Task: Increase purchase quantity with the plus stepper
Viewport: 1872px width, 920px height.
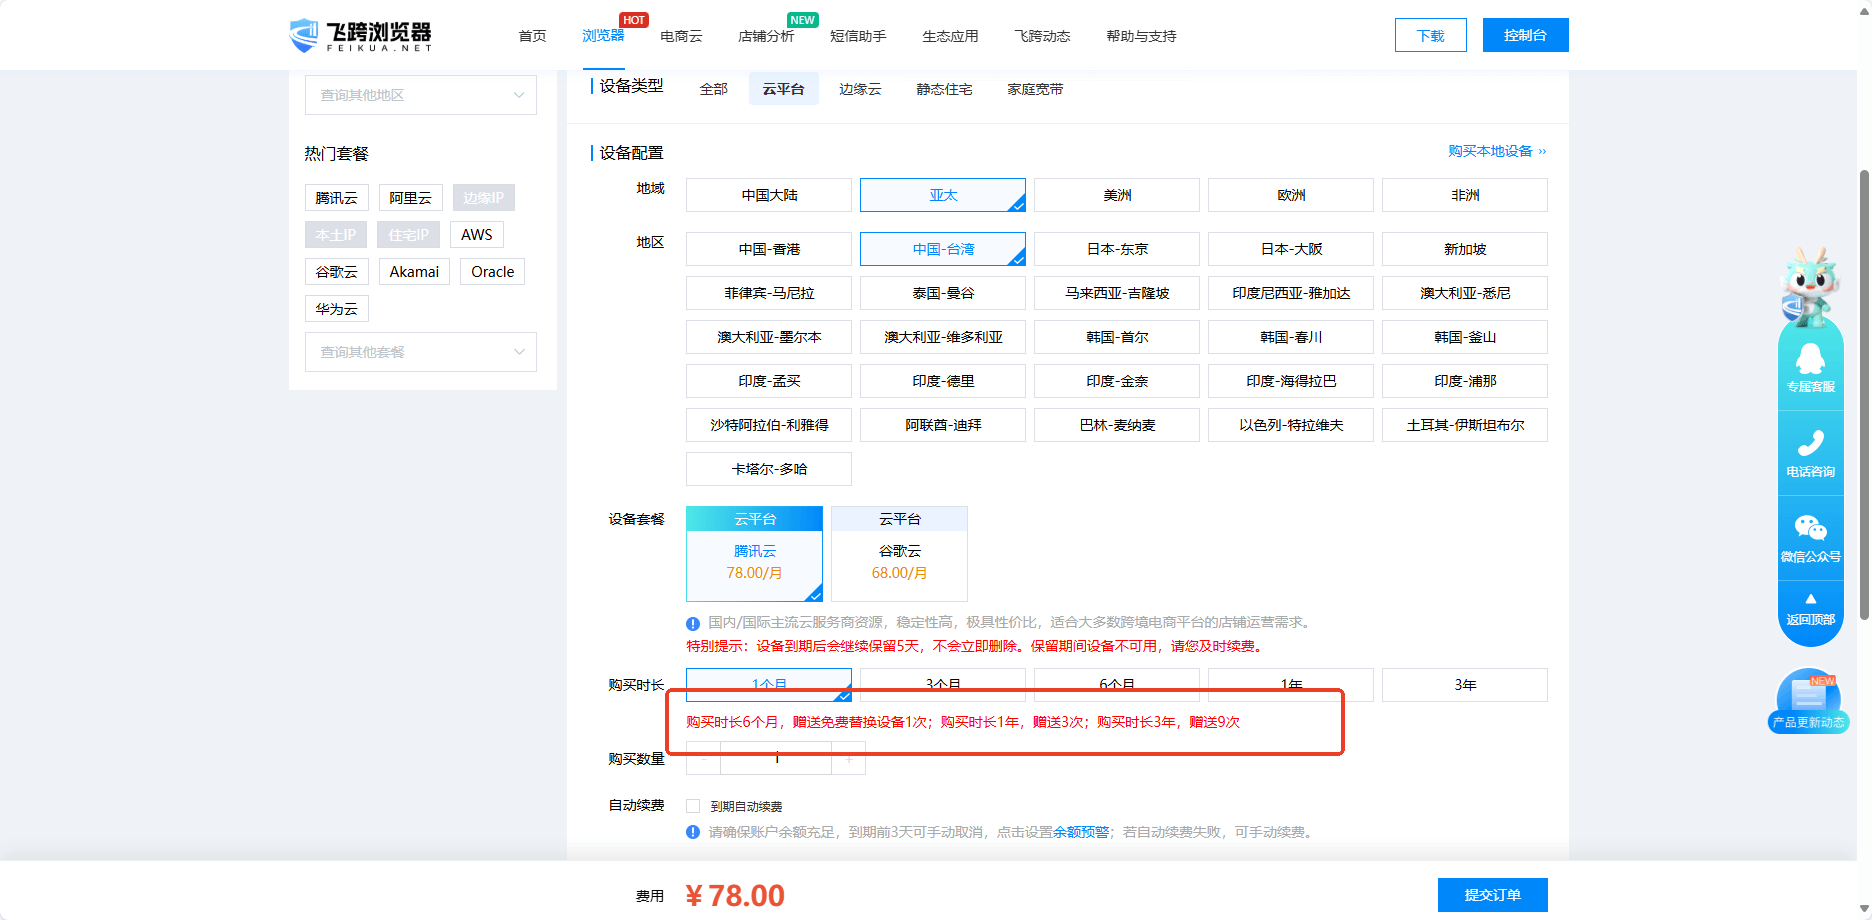Action: tap(848, 759)
